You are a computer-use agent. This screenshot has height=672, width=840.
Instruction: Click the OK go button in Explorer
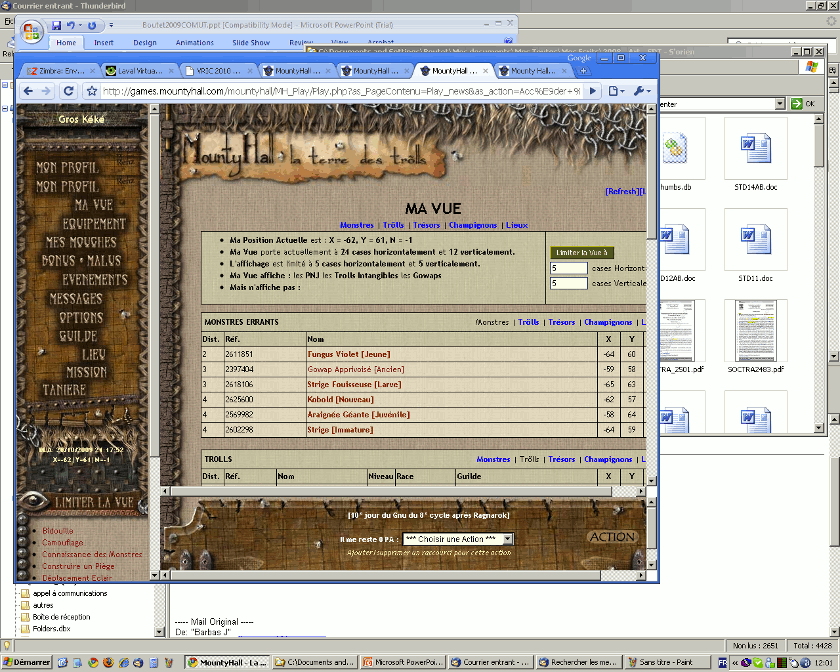pos(803,104)
